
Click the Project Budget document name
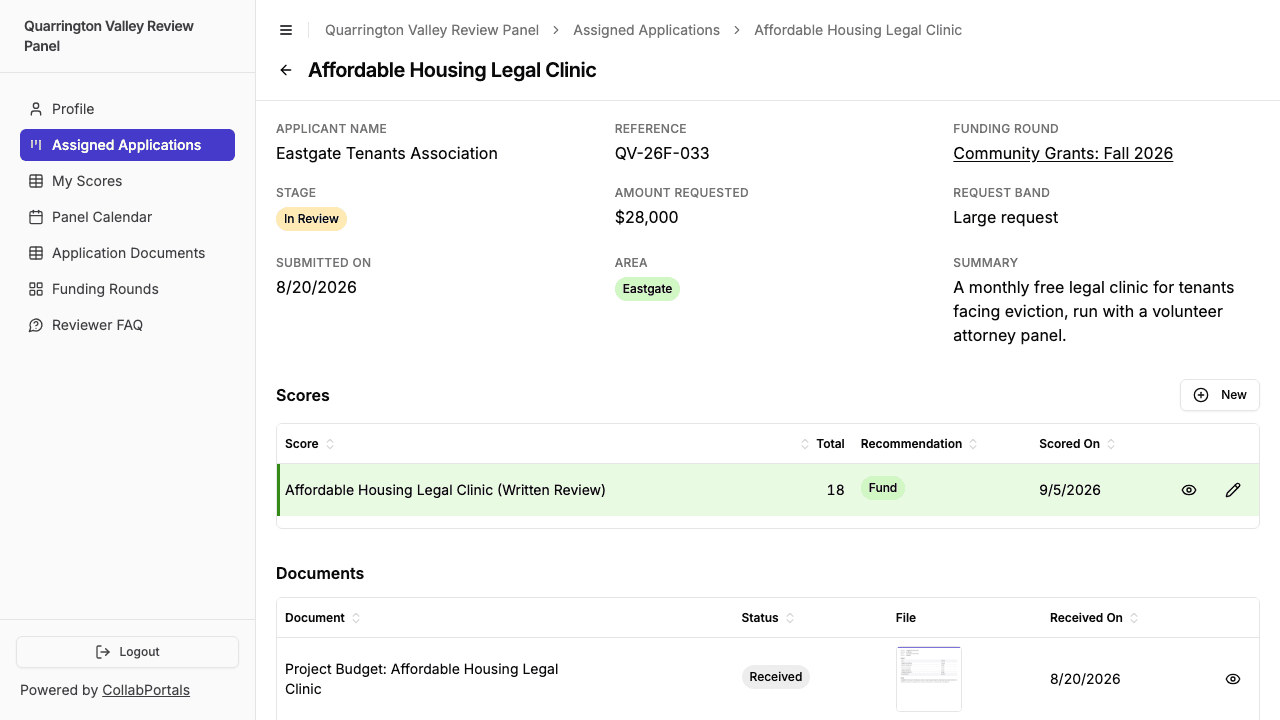[422, 679]
